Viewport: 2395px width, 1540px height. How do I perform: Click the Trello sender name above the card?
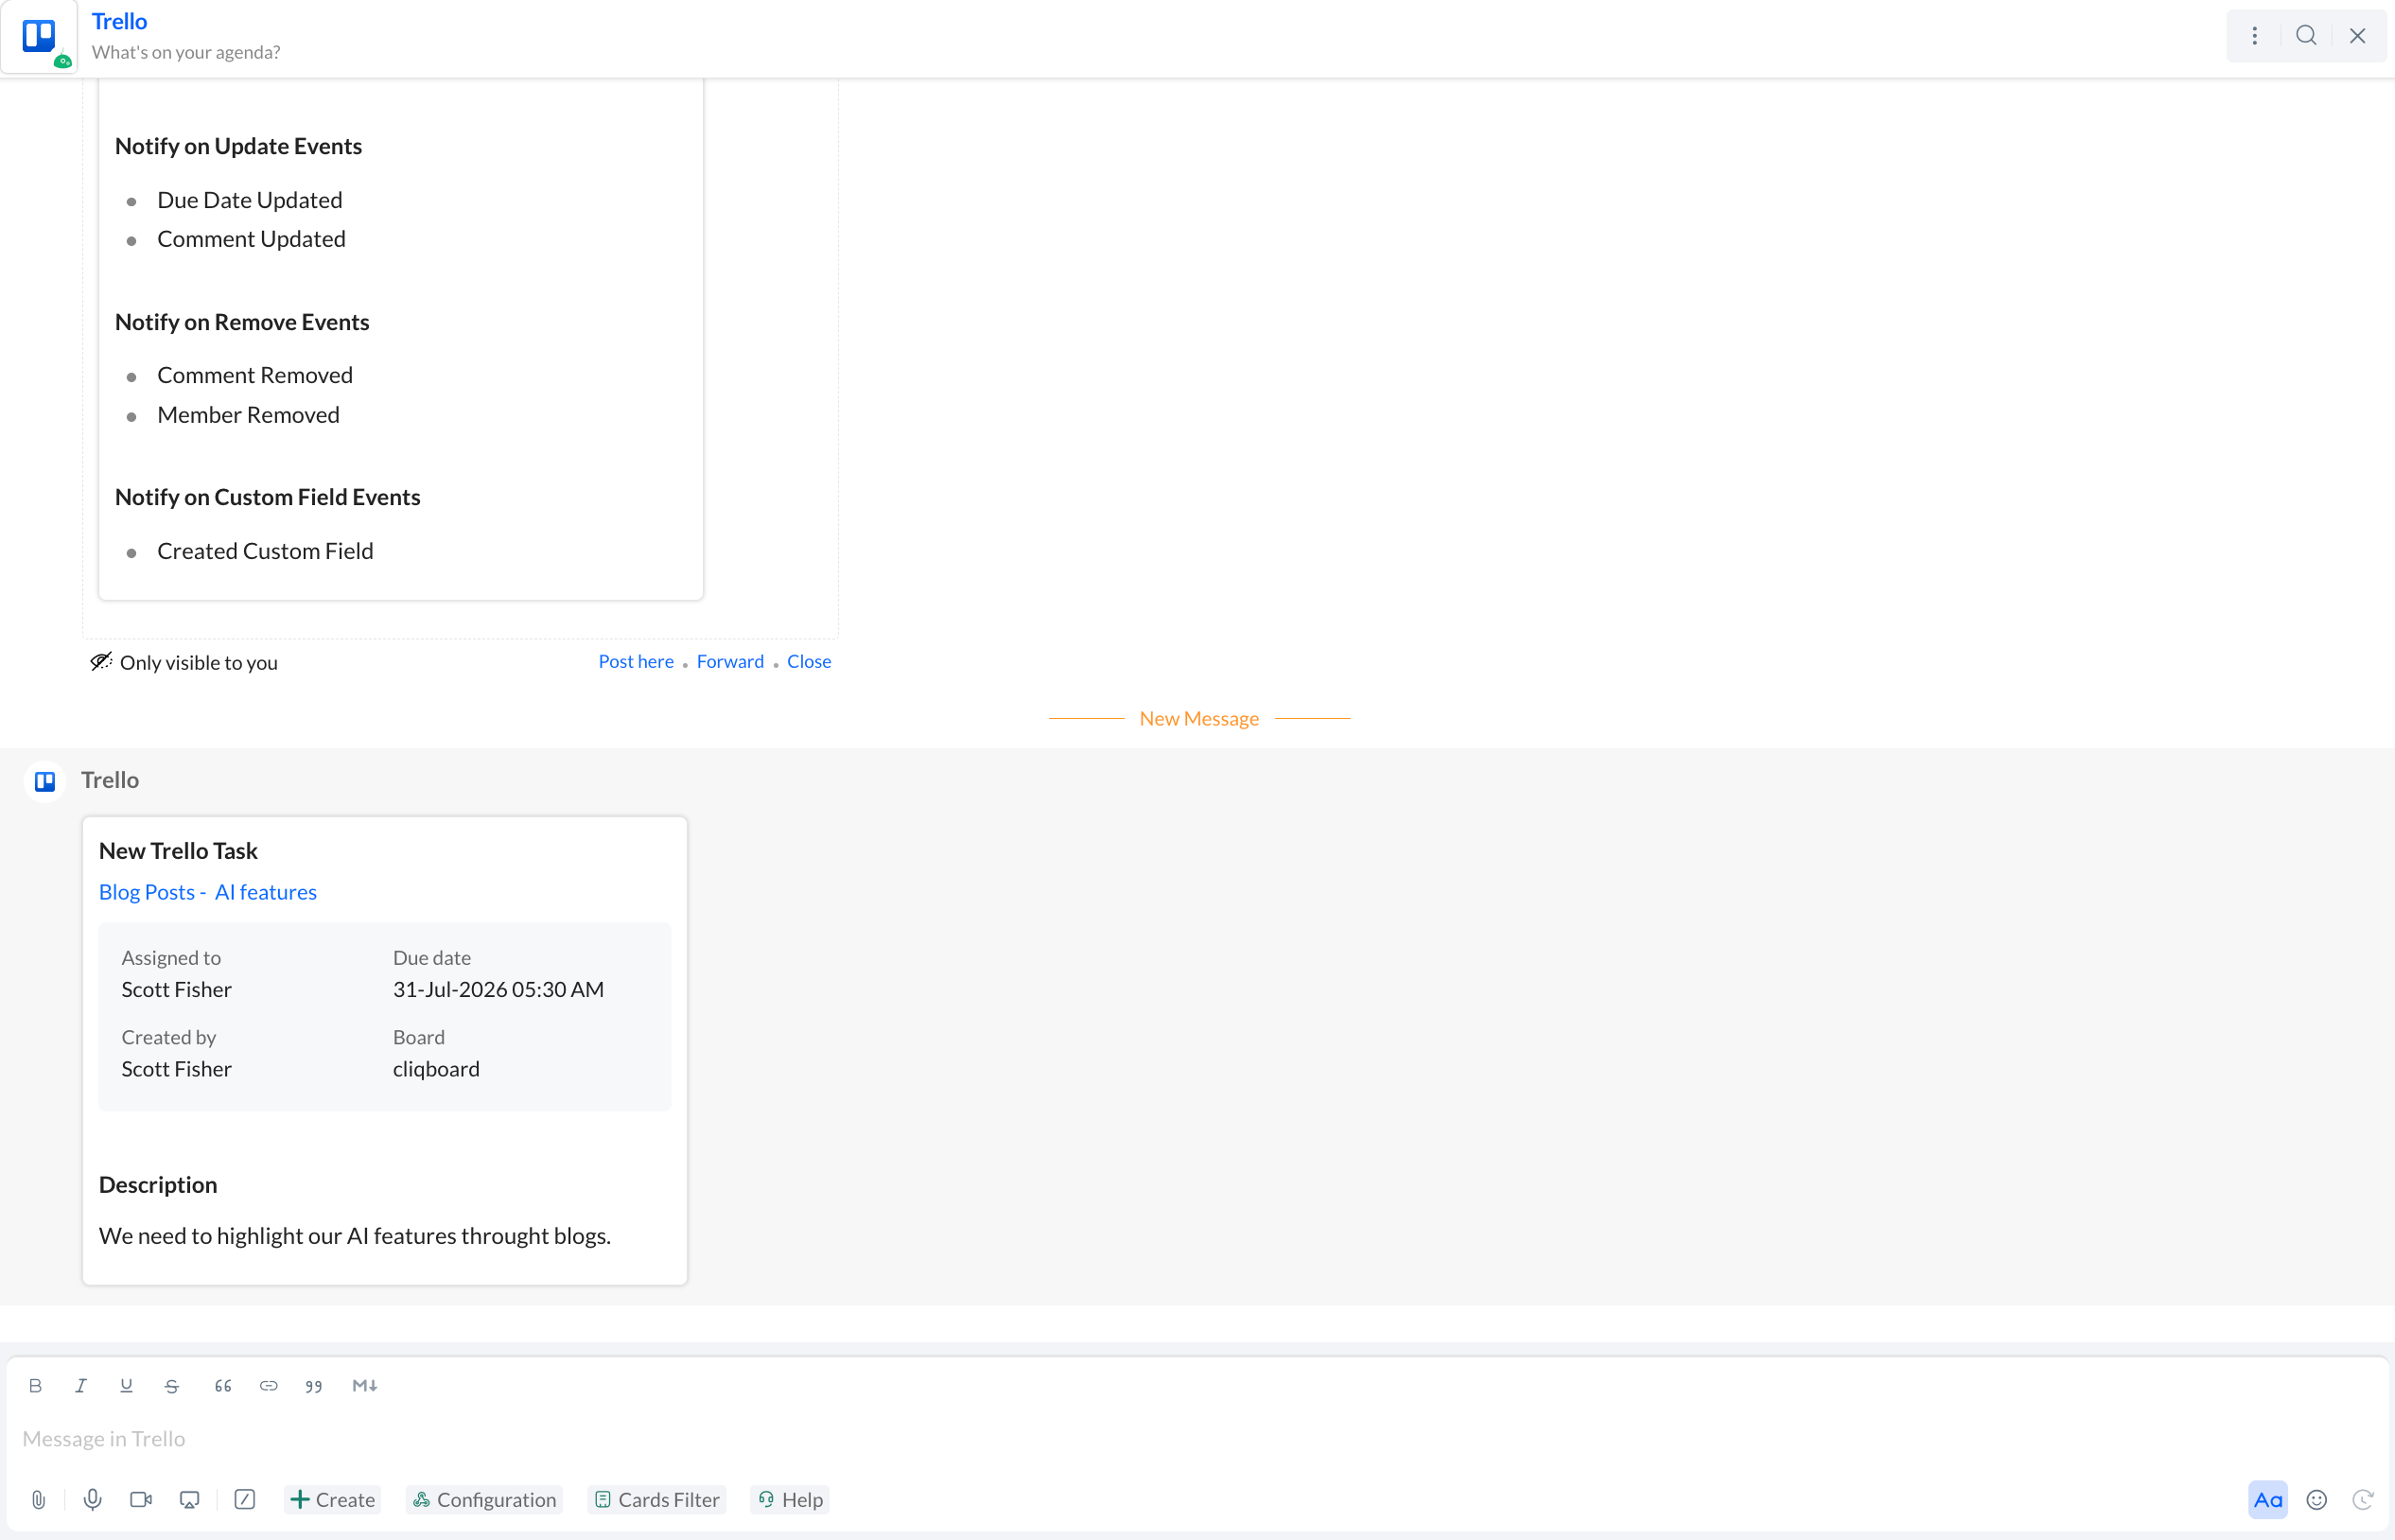tap(110, 780)
